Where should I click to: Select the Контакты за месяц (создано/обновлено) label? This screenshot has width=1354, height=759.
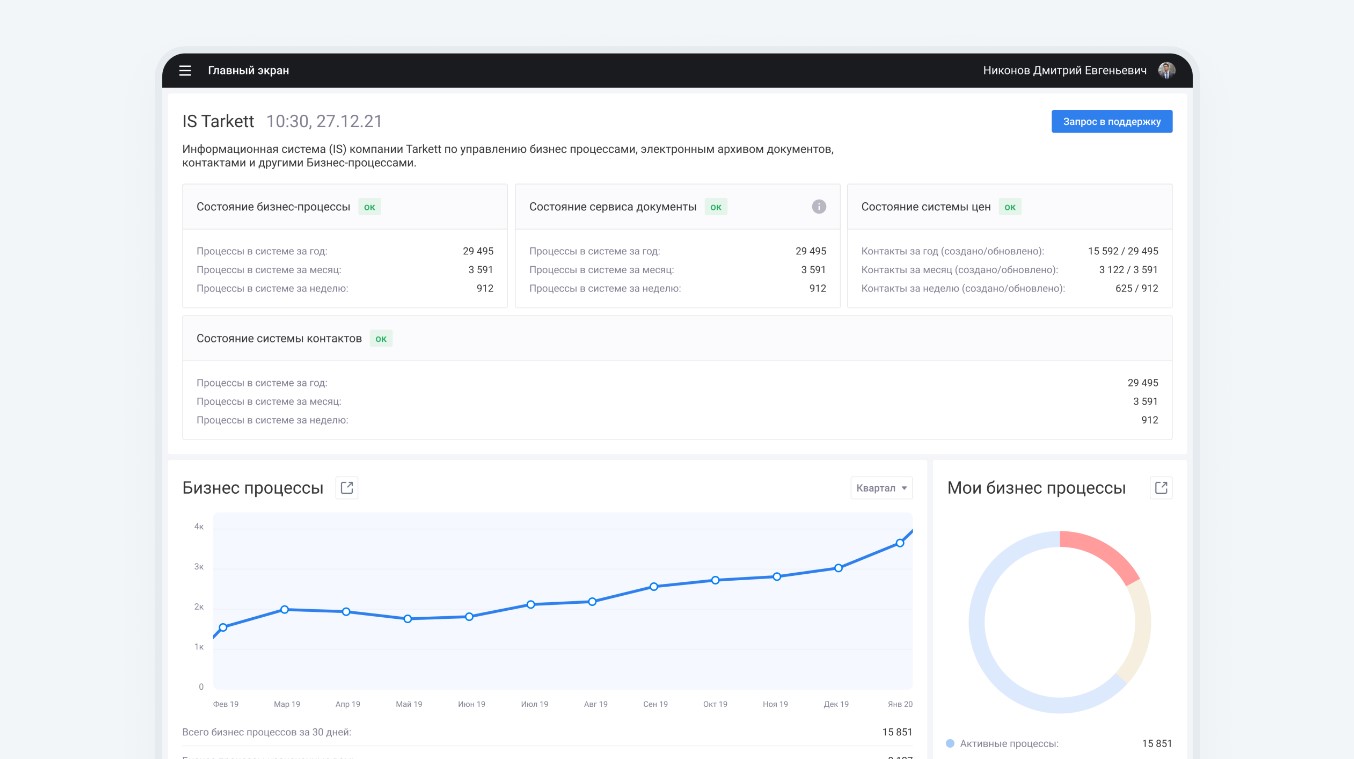pyautogui.click(x=959, y=270)
